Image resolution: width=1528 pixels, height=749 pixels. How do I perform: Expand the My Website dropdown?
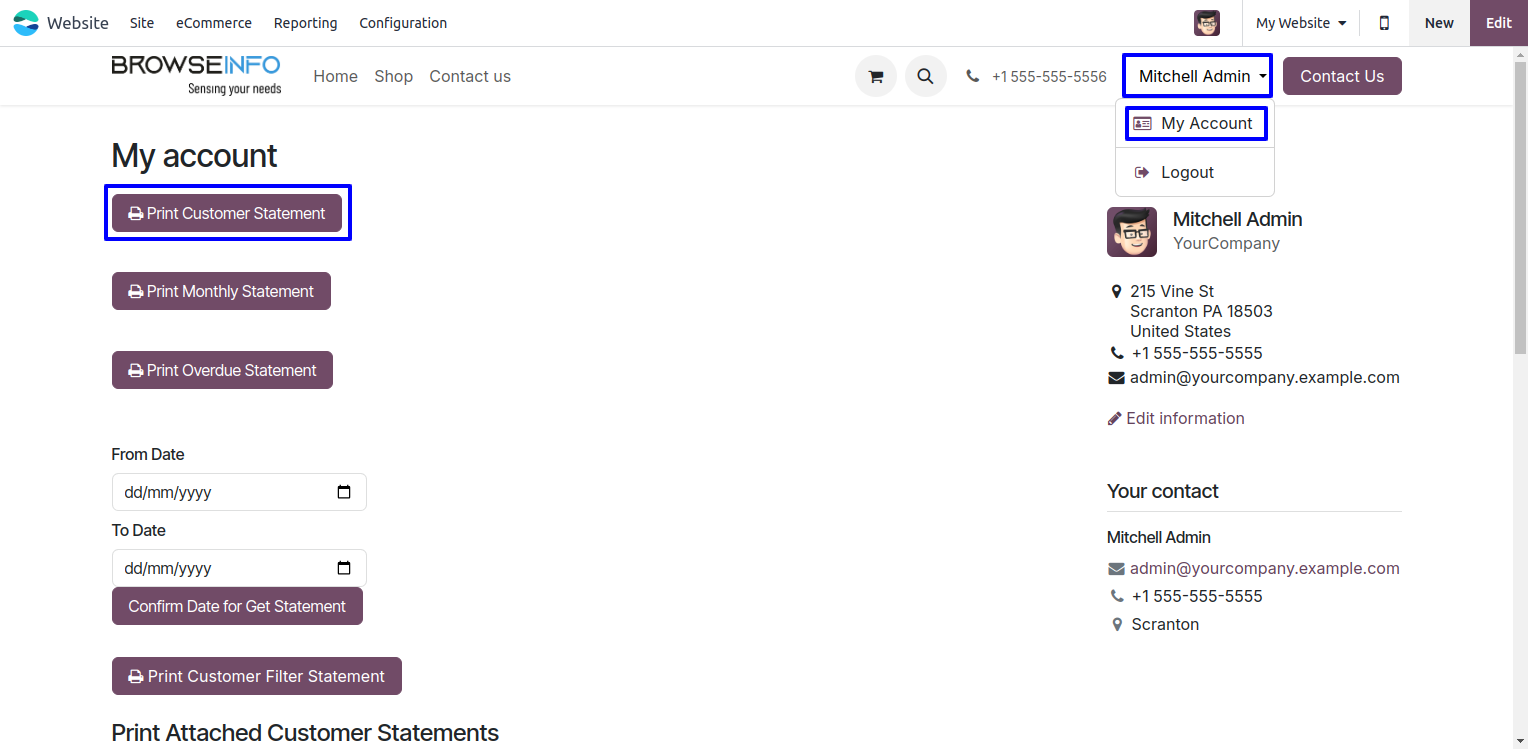tap(1301, 23)
